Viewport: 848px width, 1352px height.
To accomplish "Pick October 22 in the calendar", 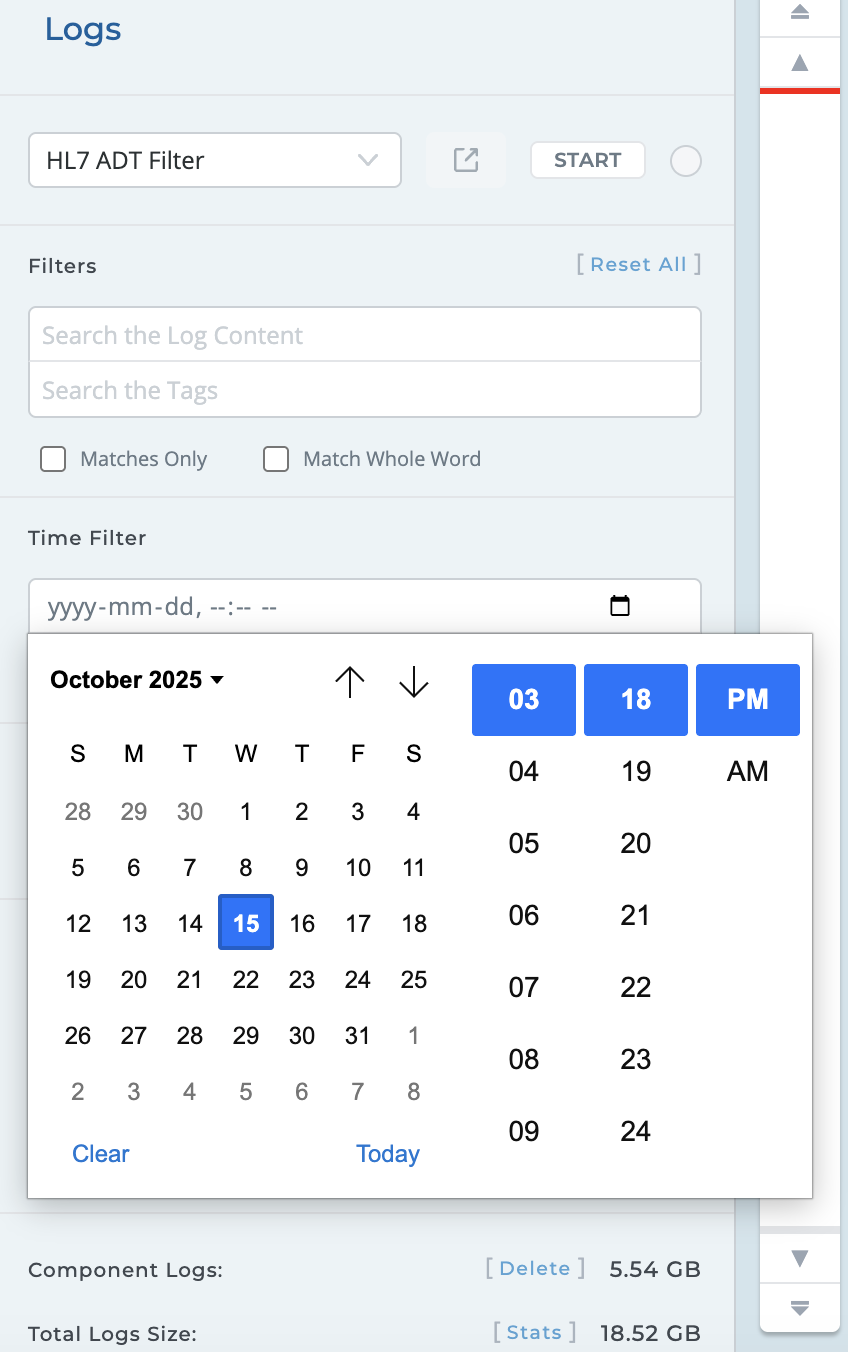I will tap(246, 980).
